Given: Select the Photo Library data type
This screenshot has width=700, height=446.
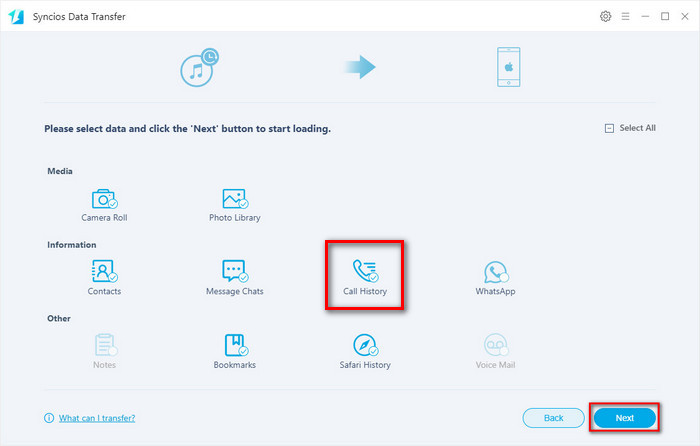Looking at the screenshot, I should (235, 205).
